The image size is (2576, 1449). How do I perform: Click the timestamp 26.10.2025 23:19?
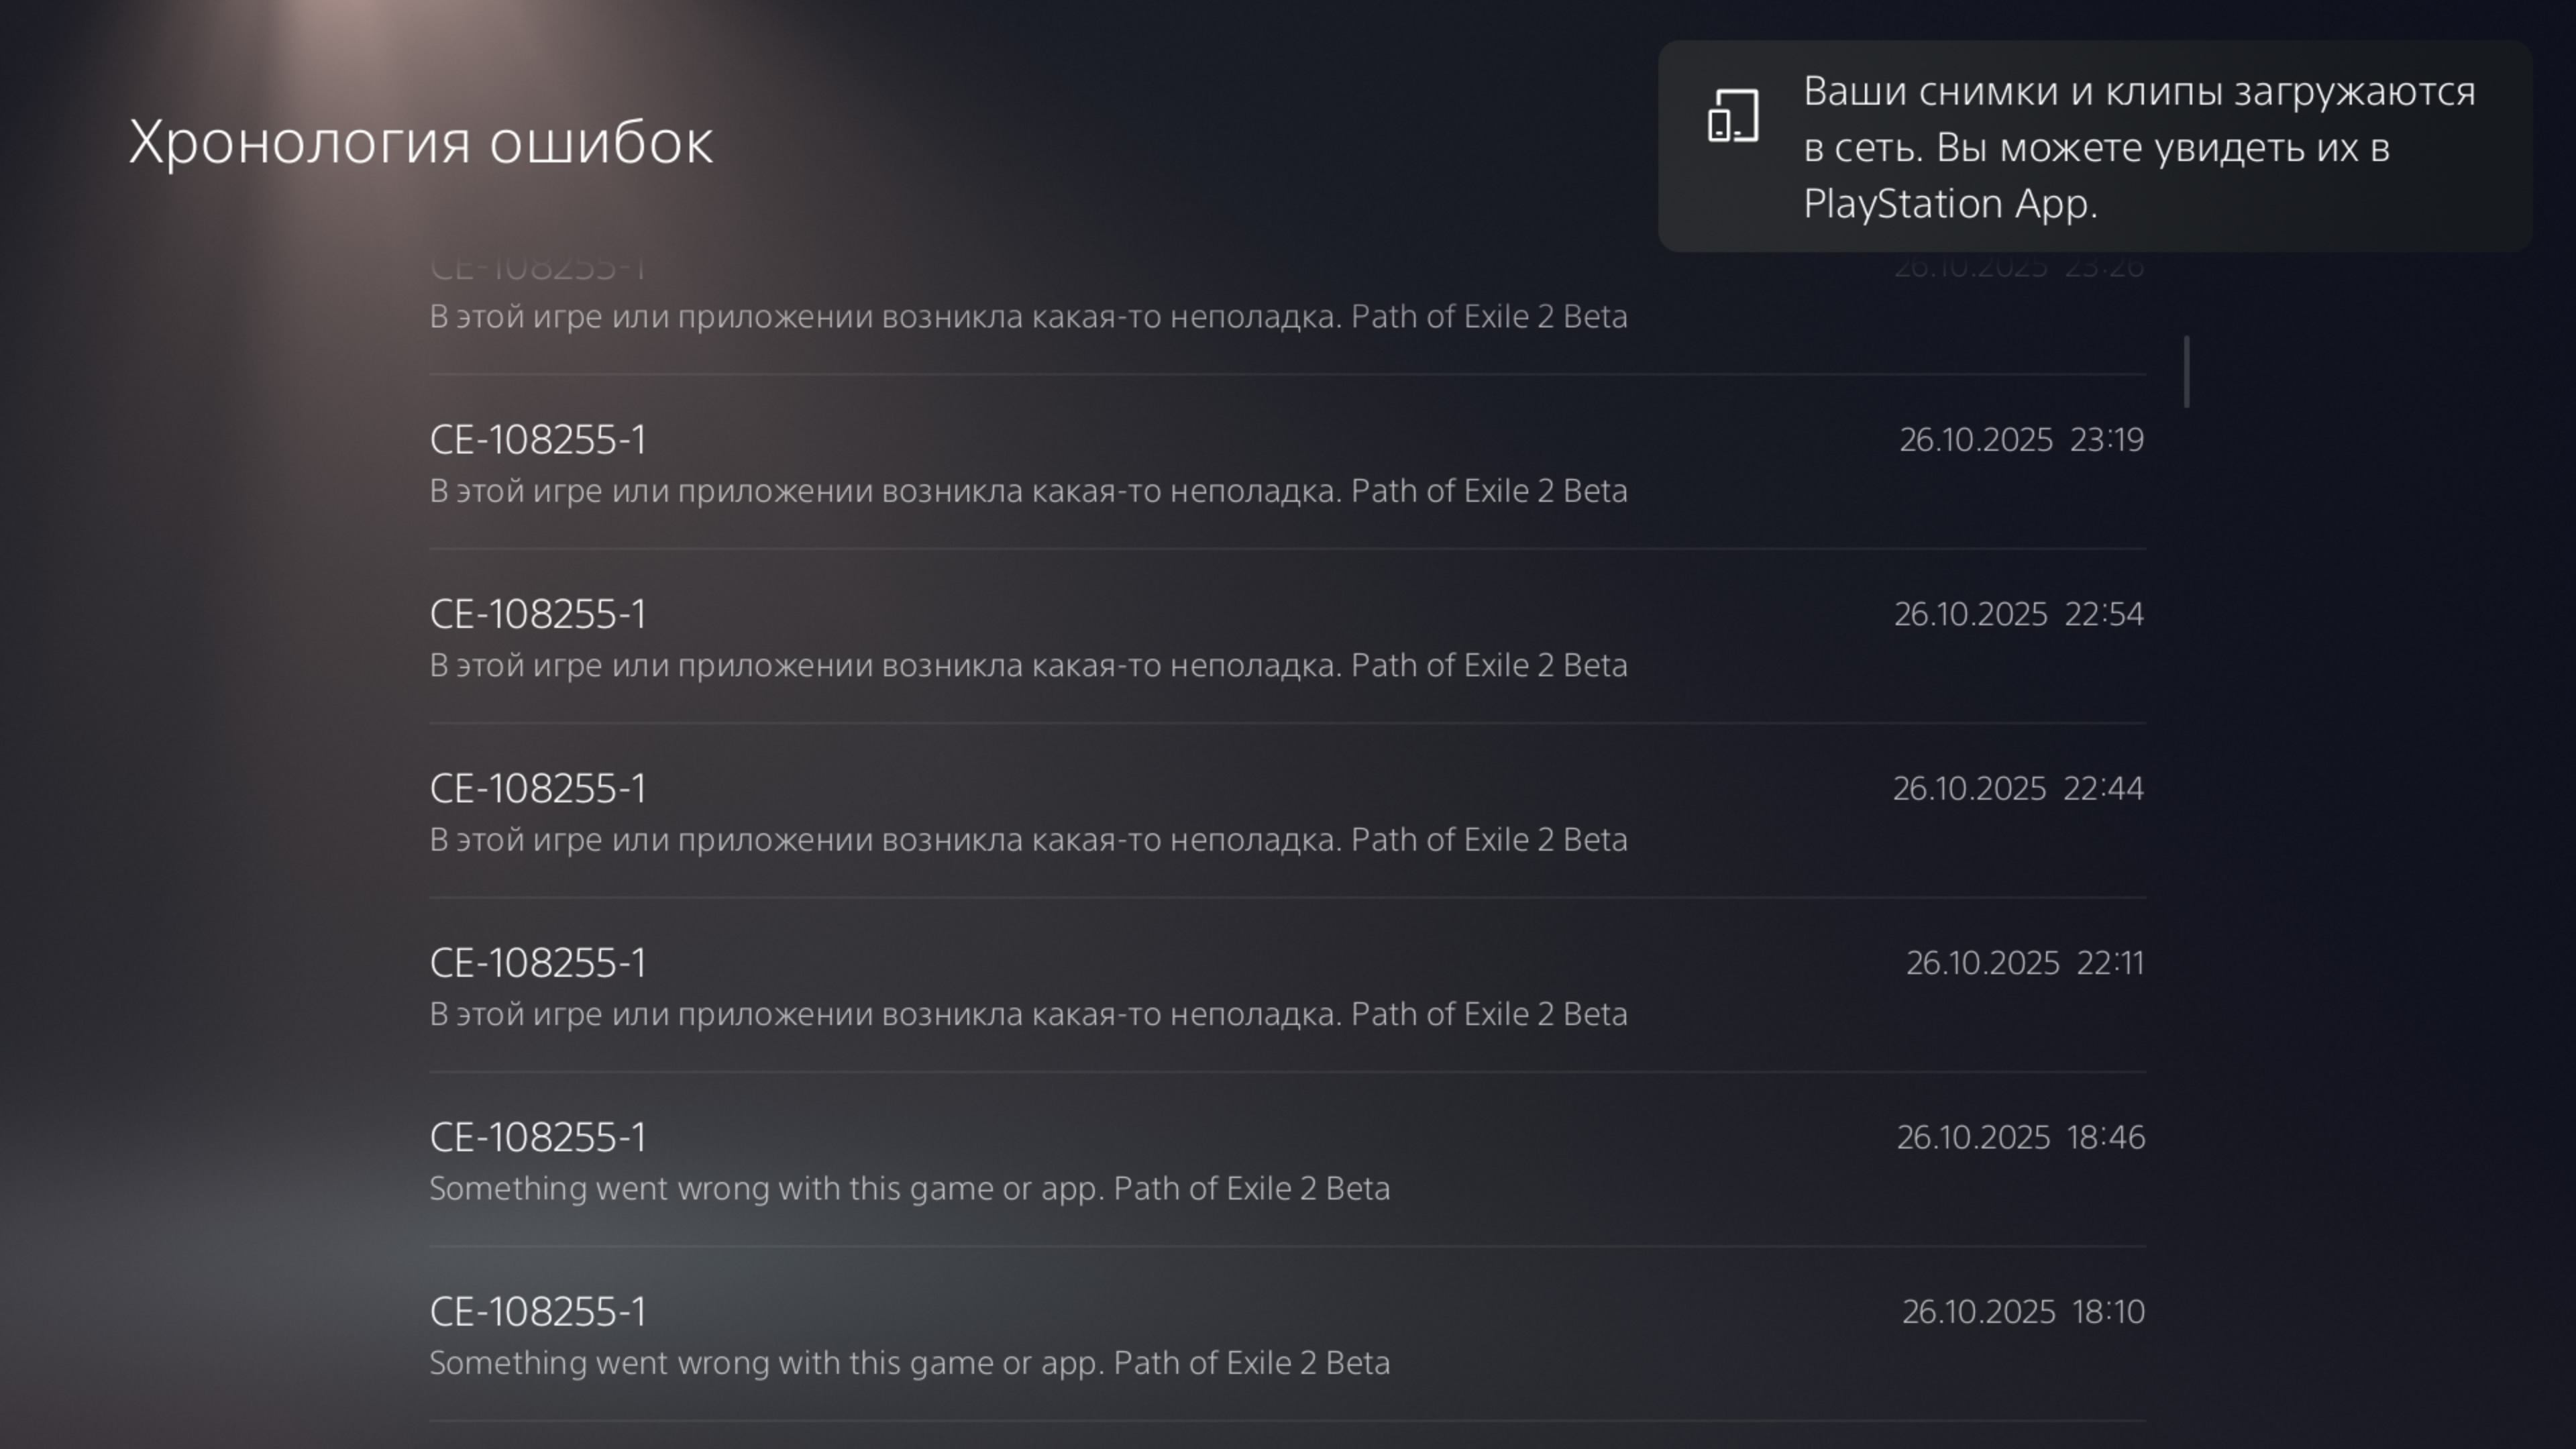(x=2020, y=440)
